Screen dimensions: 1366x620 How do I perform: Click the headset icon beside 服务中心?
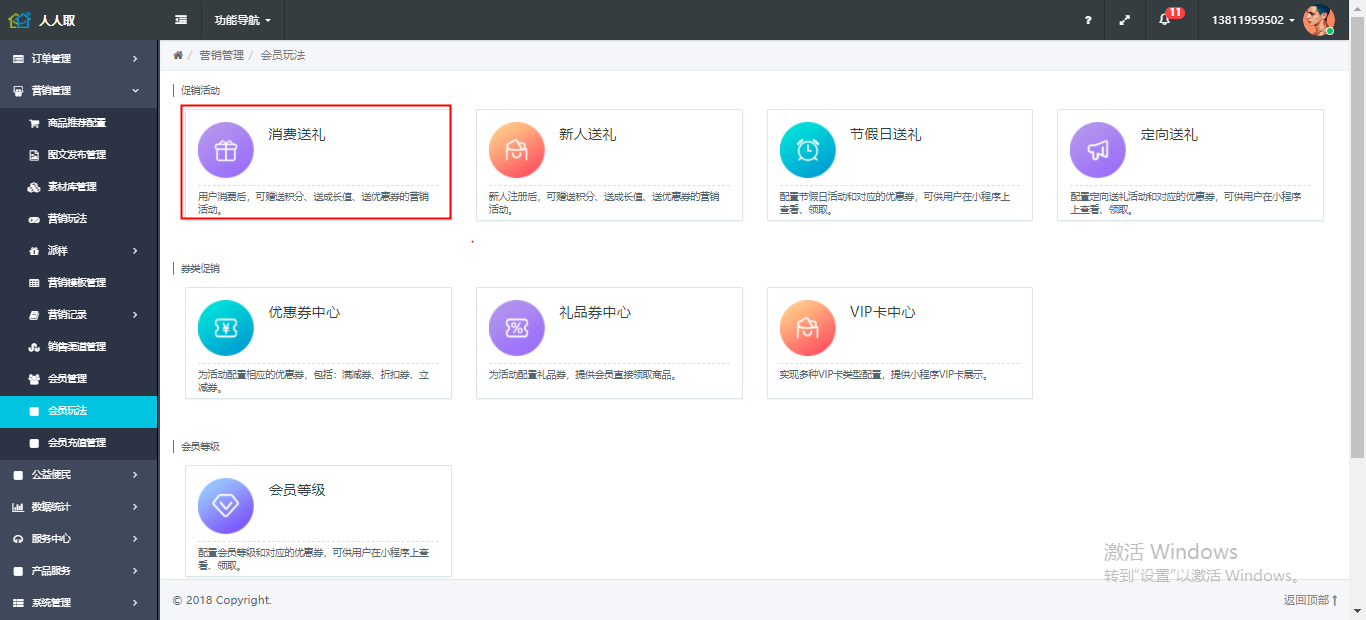(x=18, y=539)
